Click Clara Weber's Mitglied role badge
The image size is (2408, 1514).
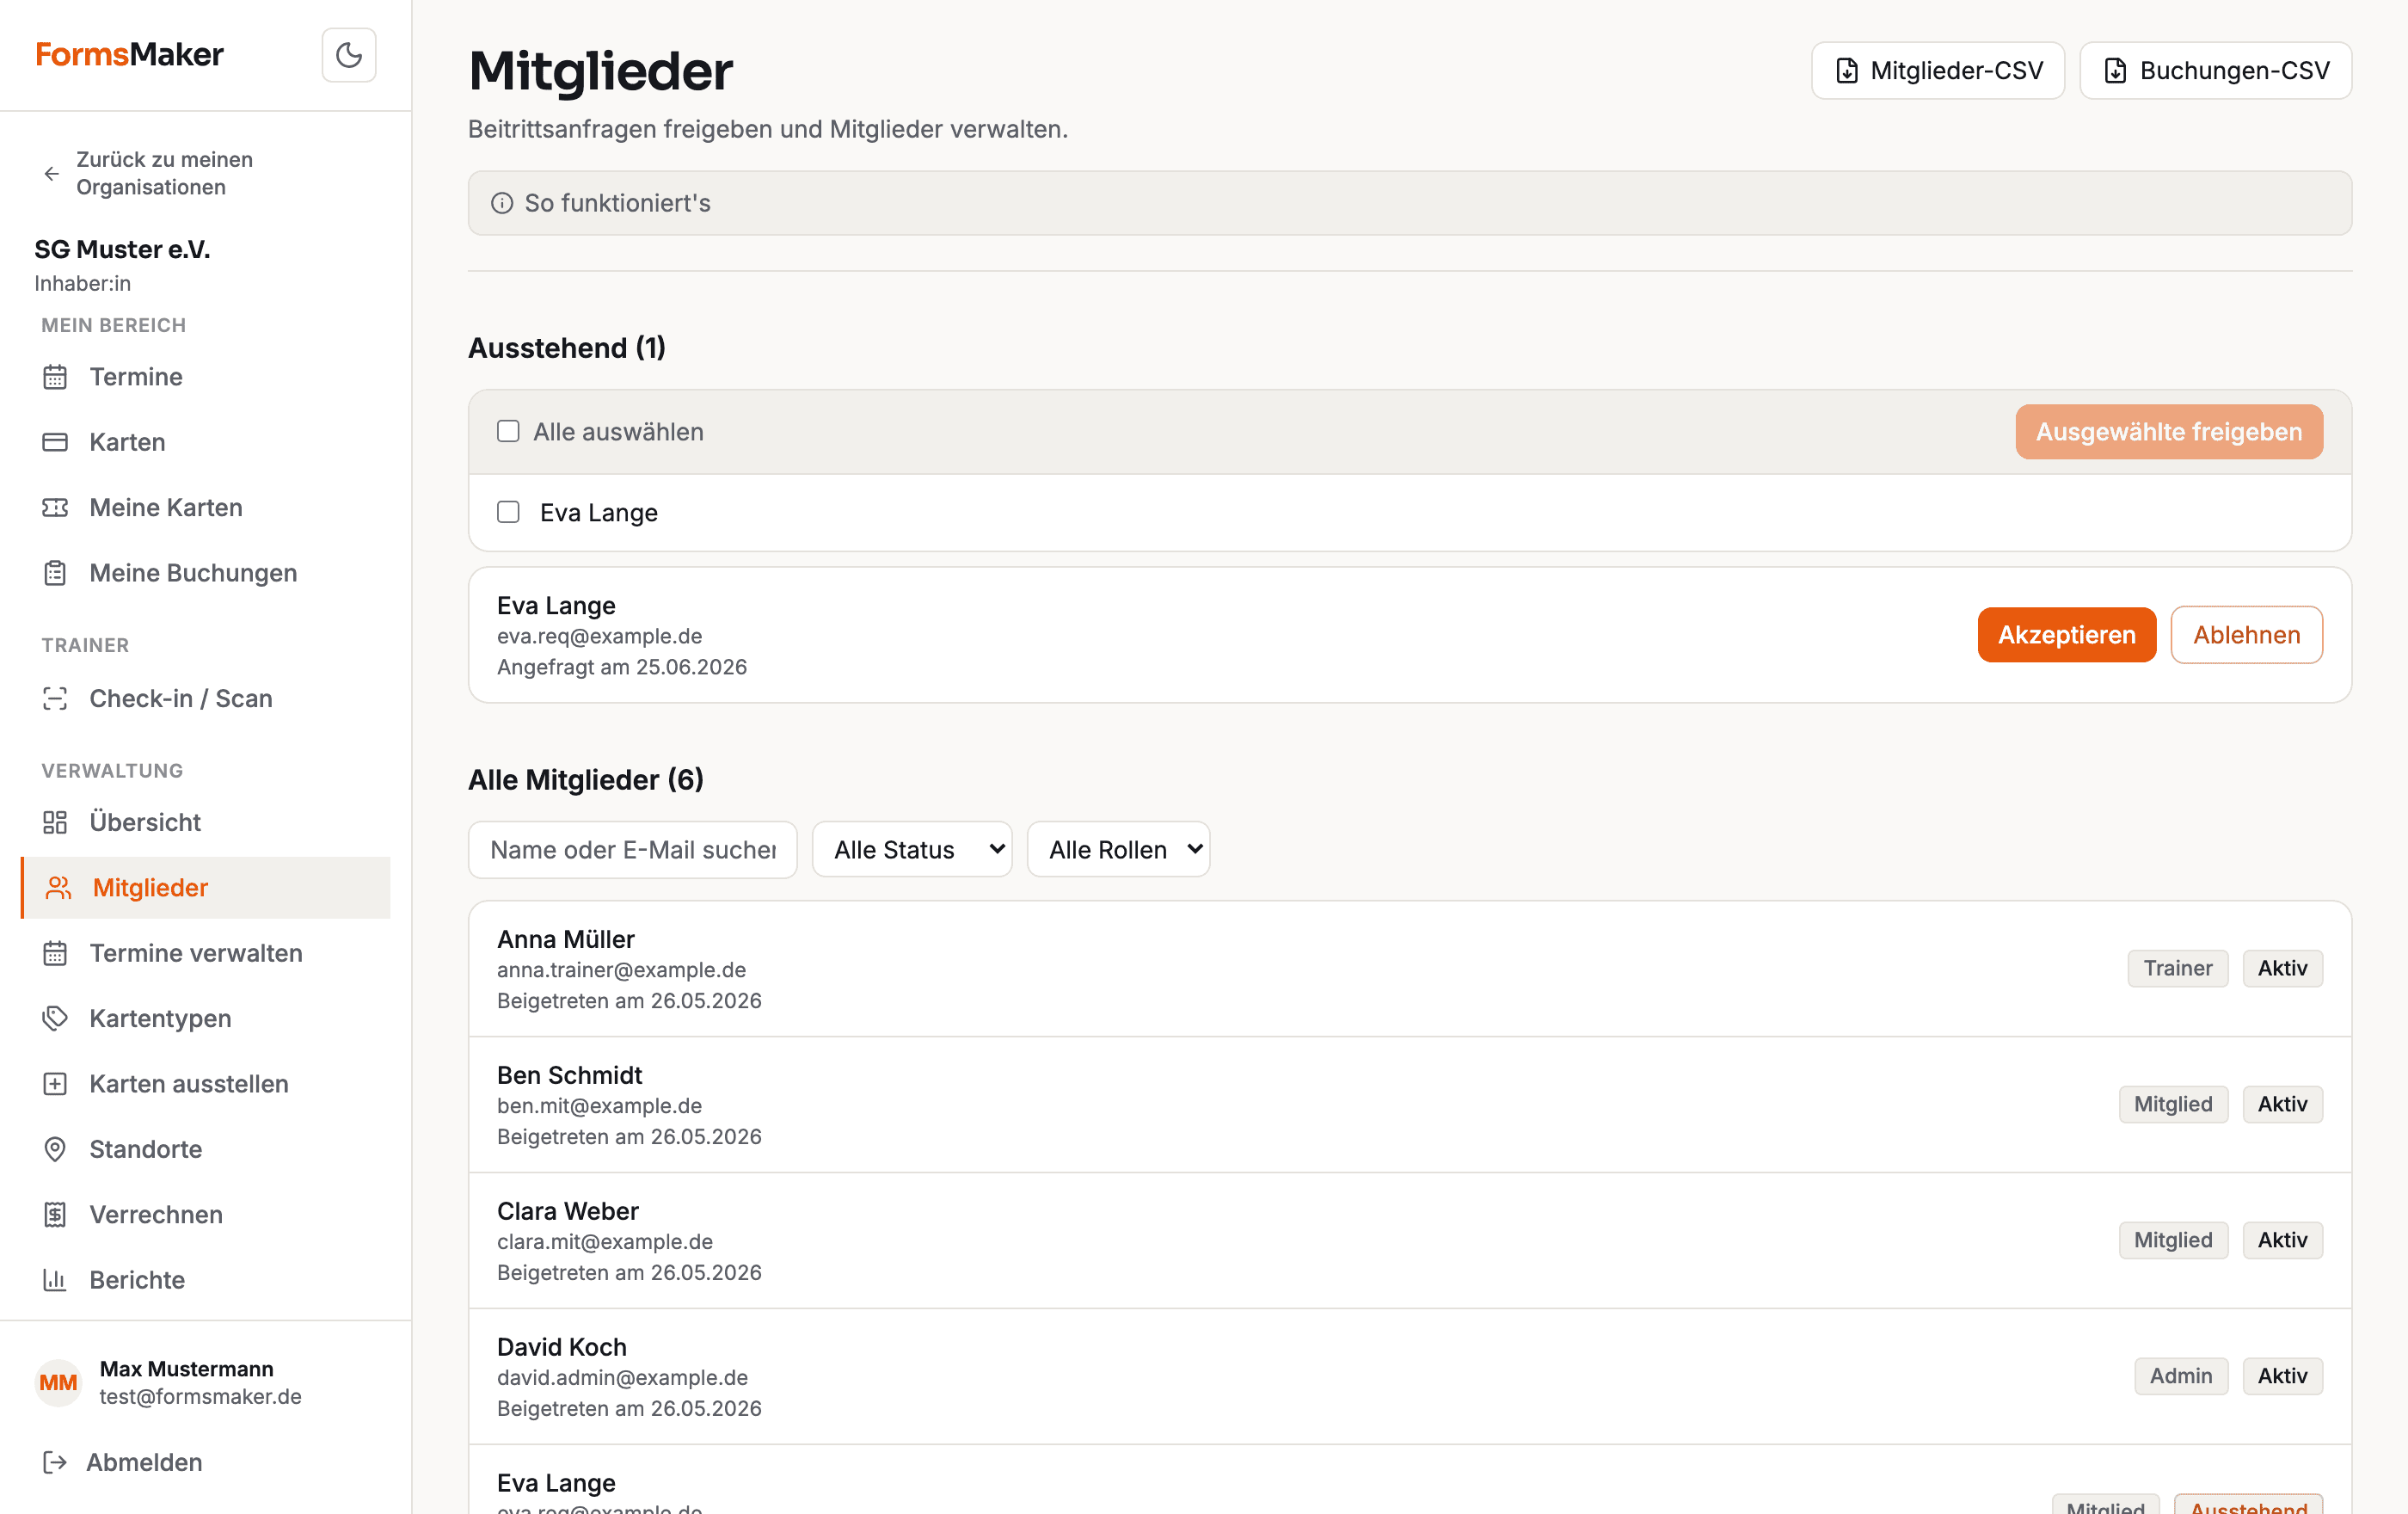coord(2172,1240)
